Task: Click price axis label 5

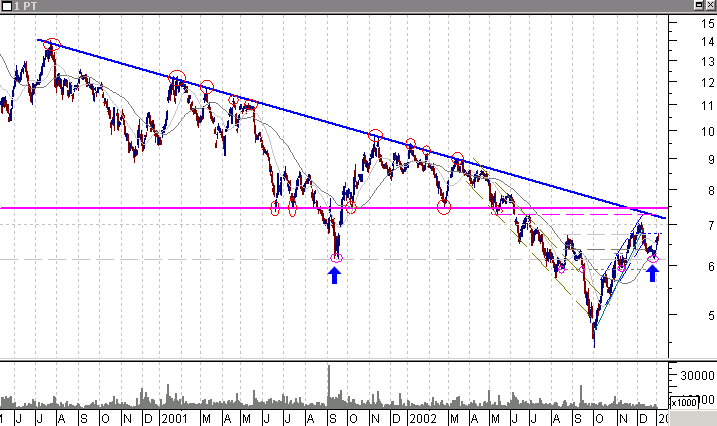Action: (711, 315)
